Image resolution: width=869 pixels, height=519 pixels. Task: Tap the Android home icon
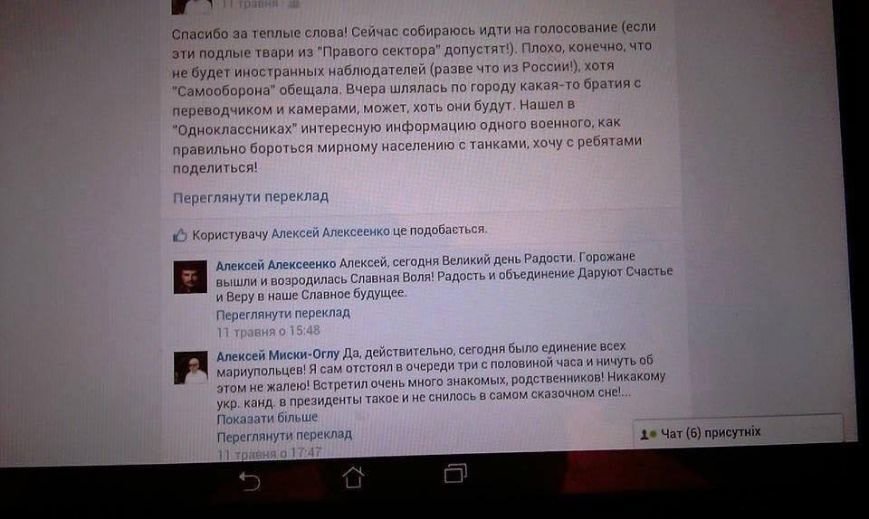(x=353, y=476)
